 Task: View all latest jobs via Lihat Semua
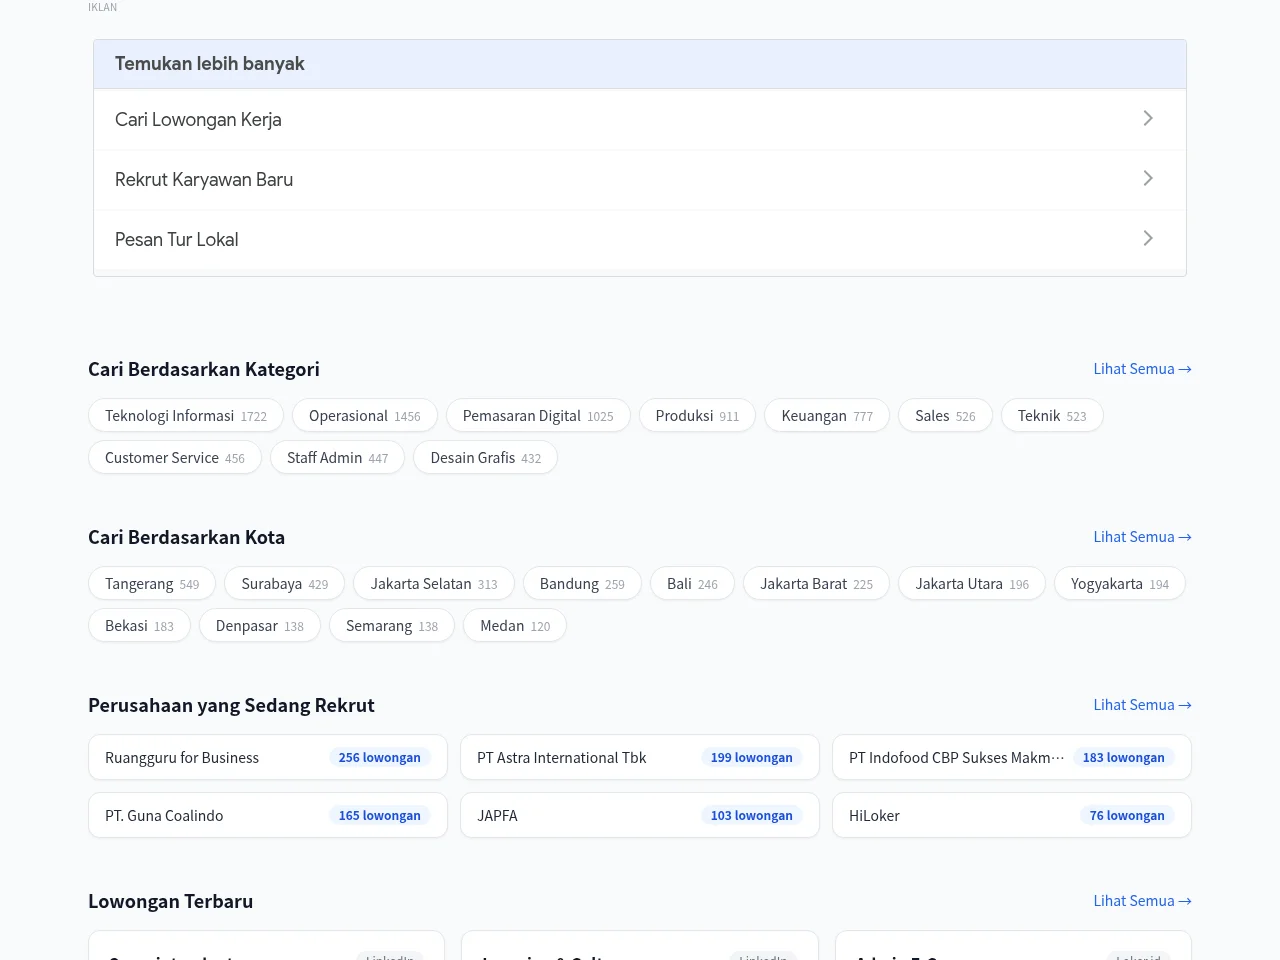tap(1142, 901)
